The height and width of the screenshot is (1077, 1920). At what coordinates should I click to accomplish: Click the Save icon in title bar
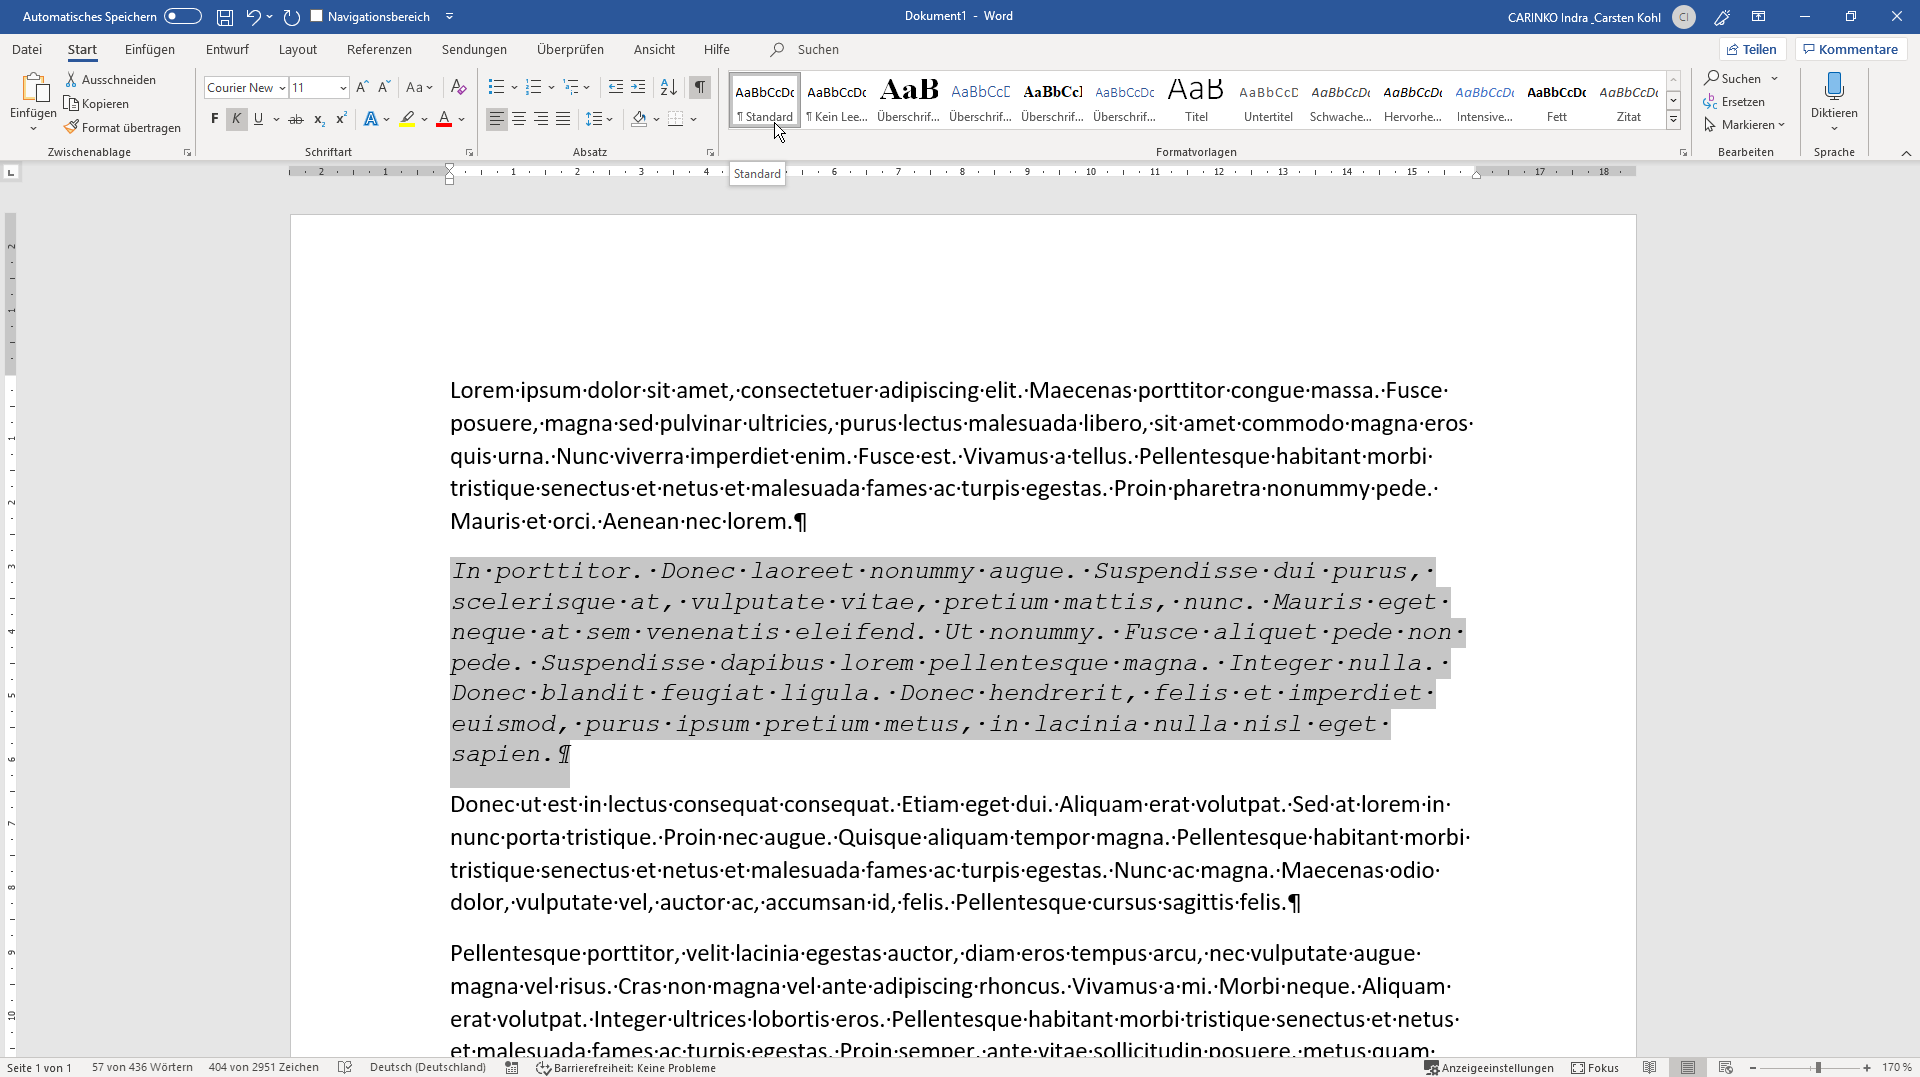pos(225,17)
